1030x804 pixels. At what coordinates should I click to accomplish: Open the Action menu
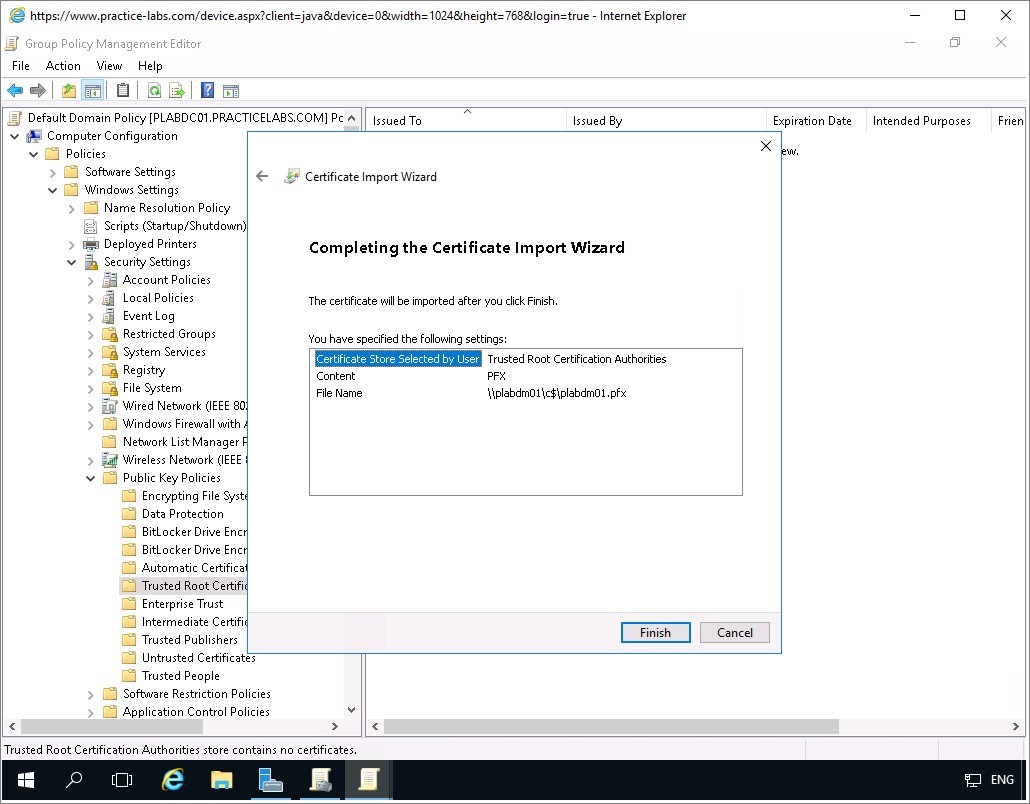coord(63,66)
